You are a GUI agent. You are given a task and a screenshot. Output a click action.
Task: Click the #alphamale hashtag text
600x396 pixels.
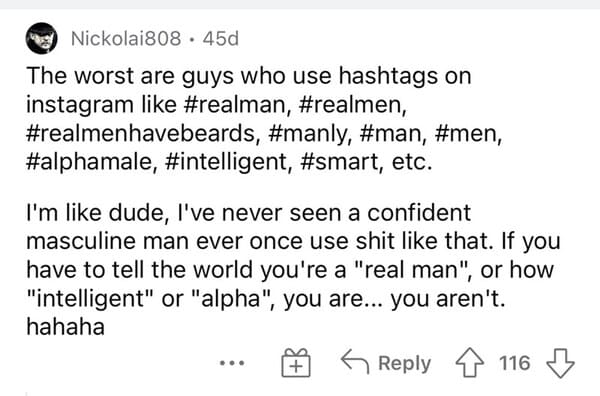point(89,162)
